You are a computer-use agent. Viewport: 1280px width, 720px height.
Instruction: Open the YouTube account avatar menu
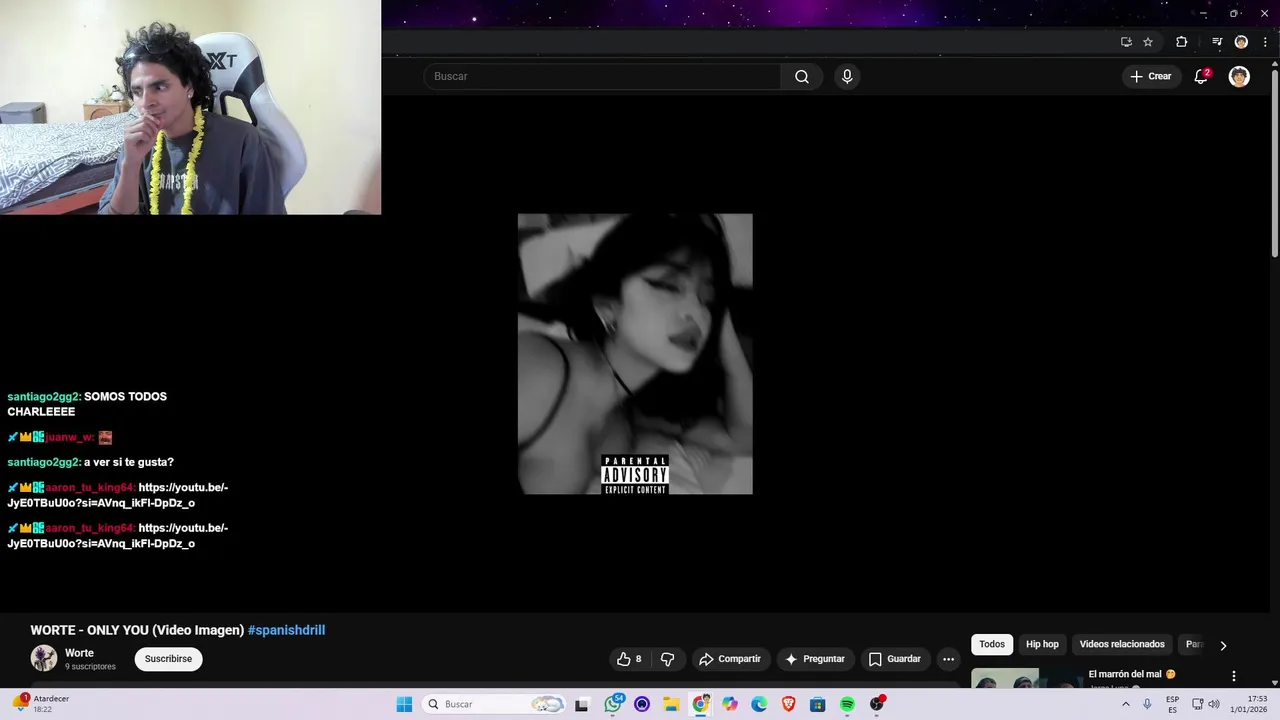[1239, 76]
